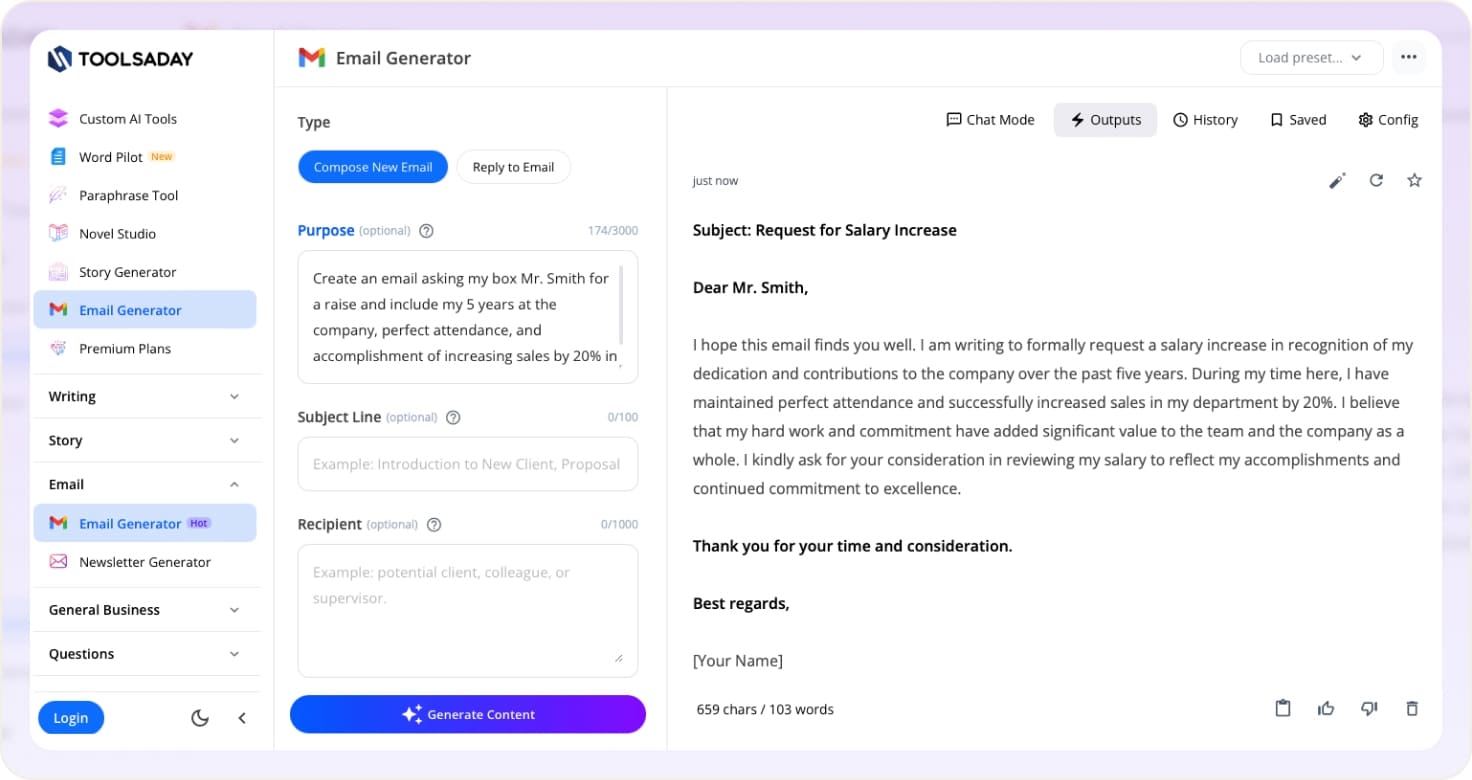Expand the Writing section in sidebar
The image size is (1472, 780).
coord(146,396)
